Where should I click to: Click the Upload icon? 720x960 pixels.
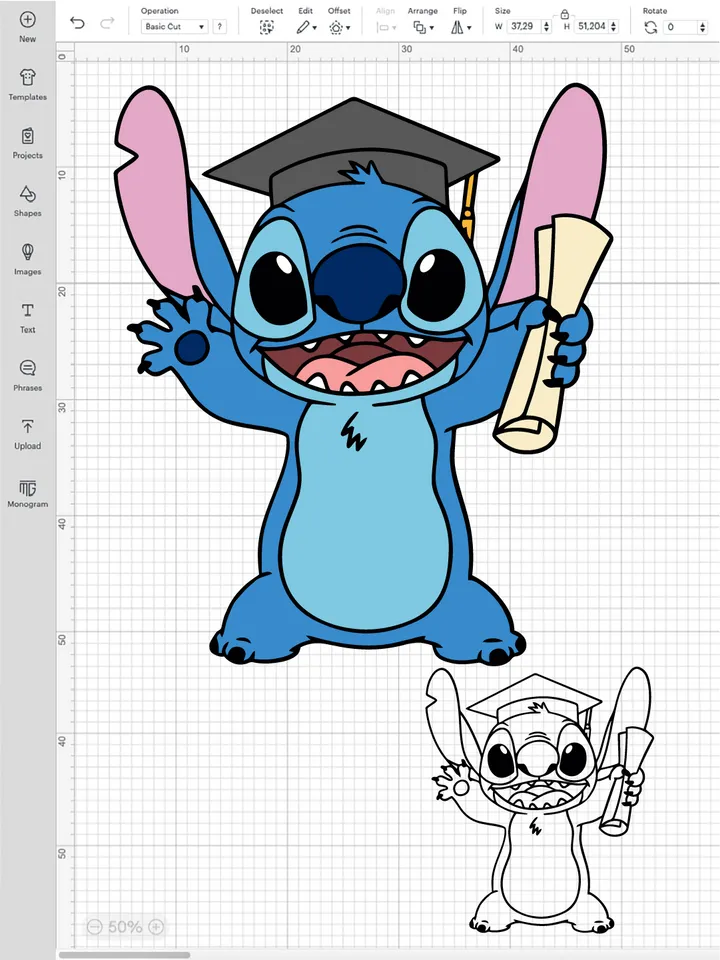(27, 427)
